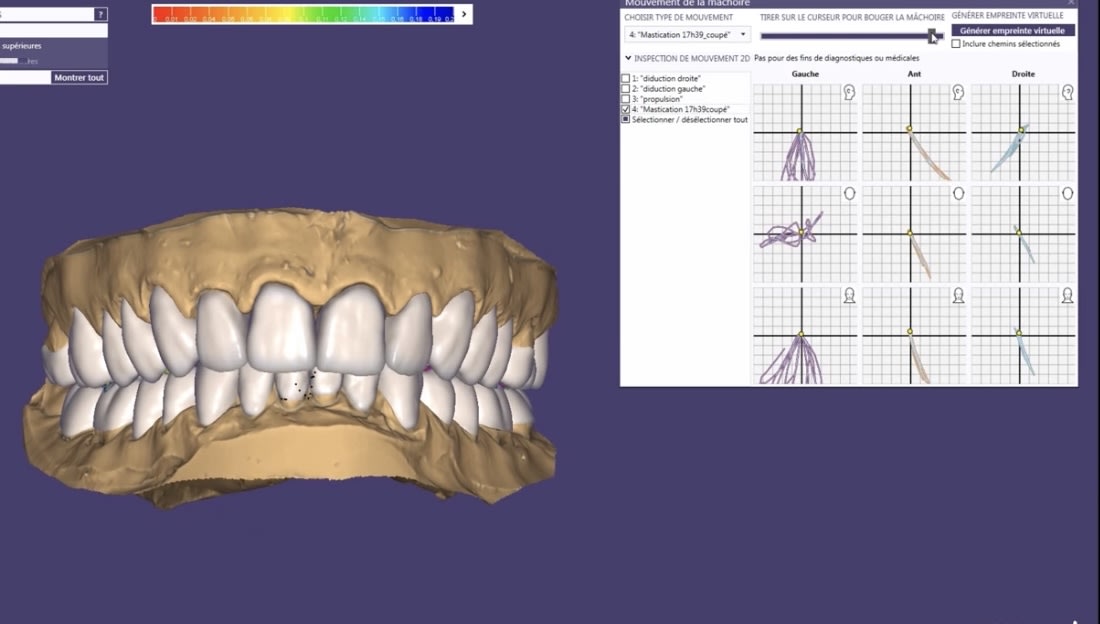The image size is (1100, 624).
Task: Check the "propulsion" movement checkbox
Action: 626,99
